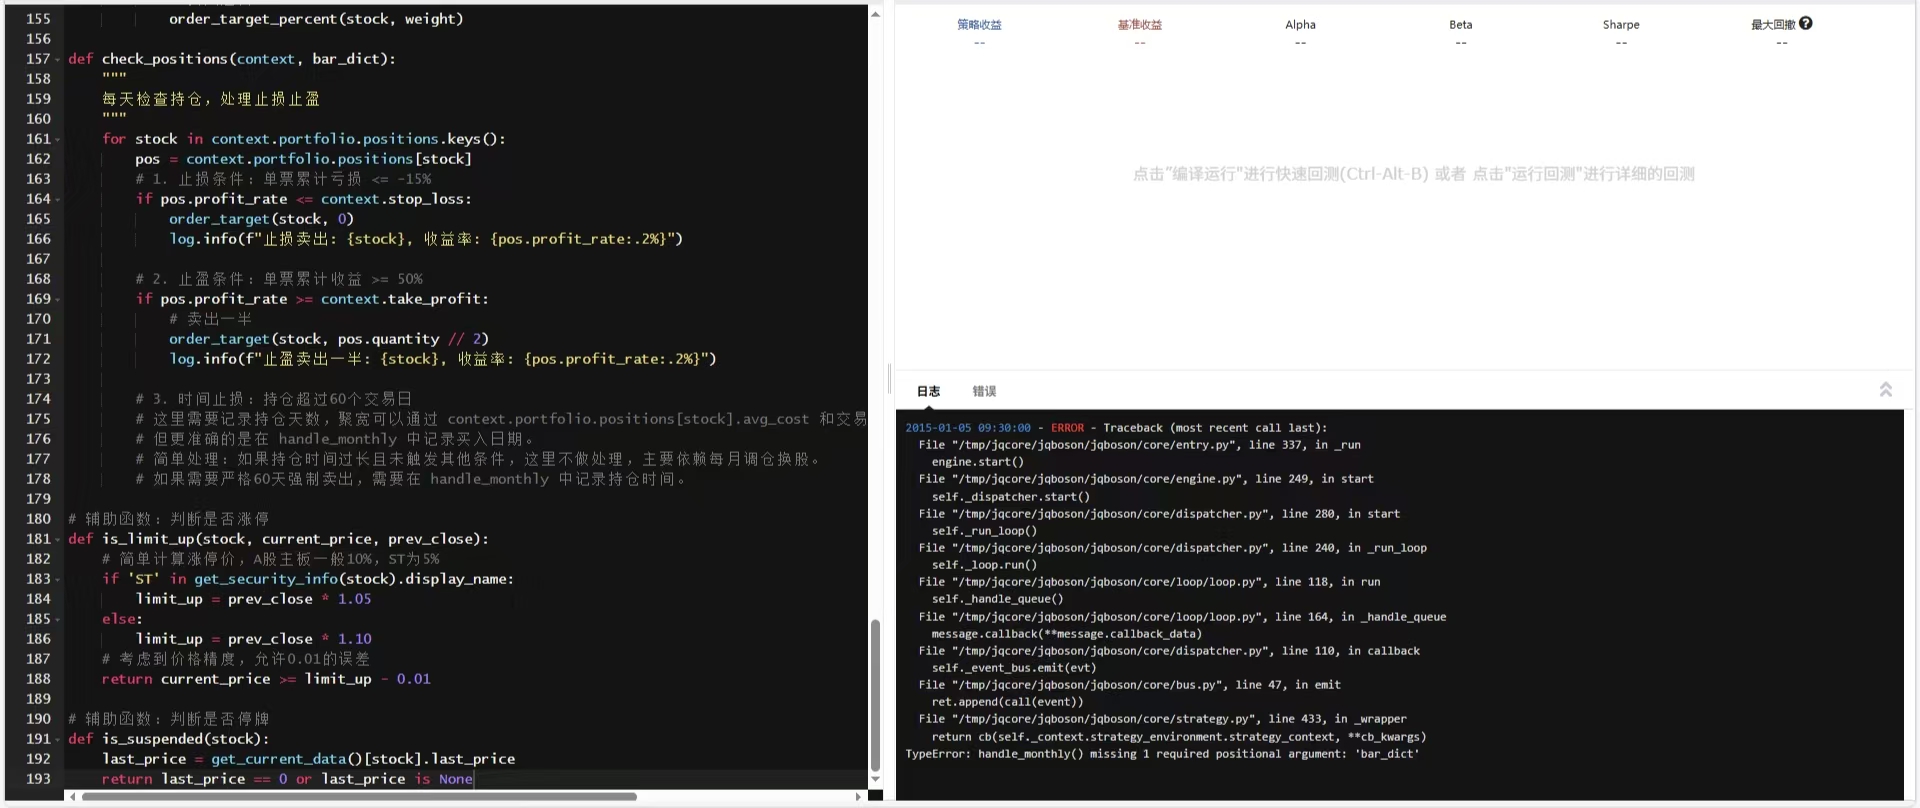Click the vertical scrollbar thumb in editor
This screenshot has width=1920, height=808.
coord(875,695)
